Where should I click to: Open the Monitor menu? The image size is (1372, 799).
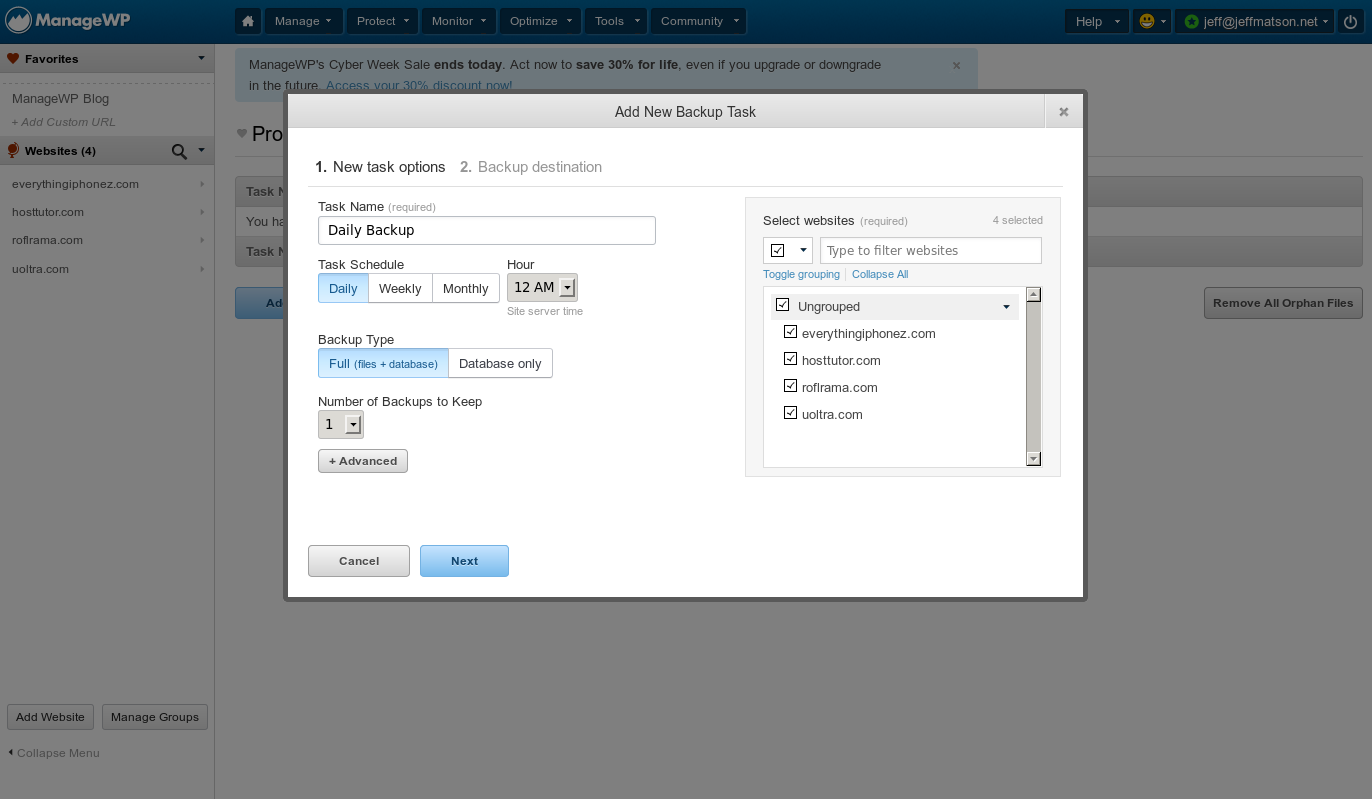coord(459,21)
